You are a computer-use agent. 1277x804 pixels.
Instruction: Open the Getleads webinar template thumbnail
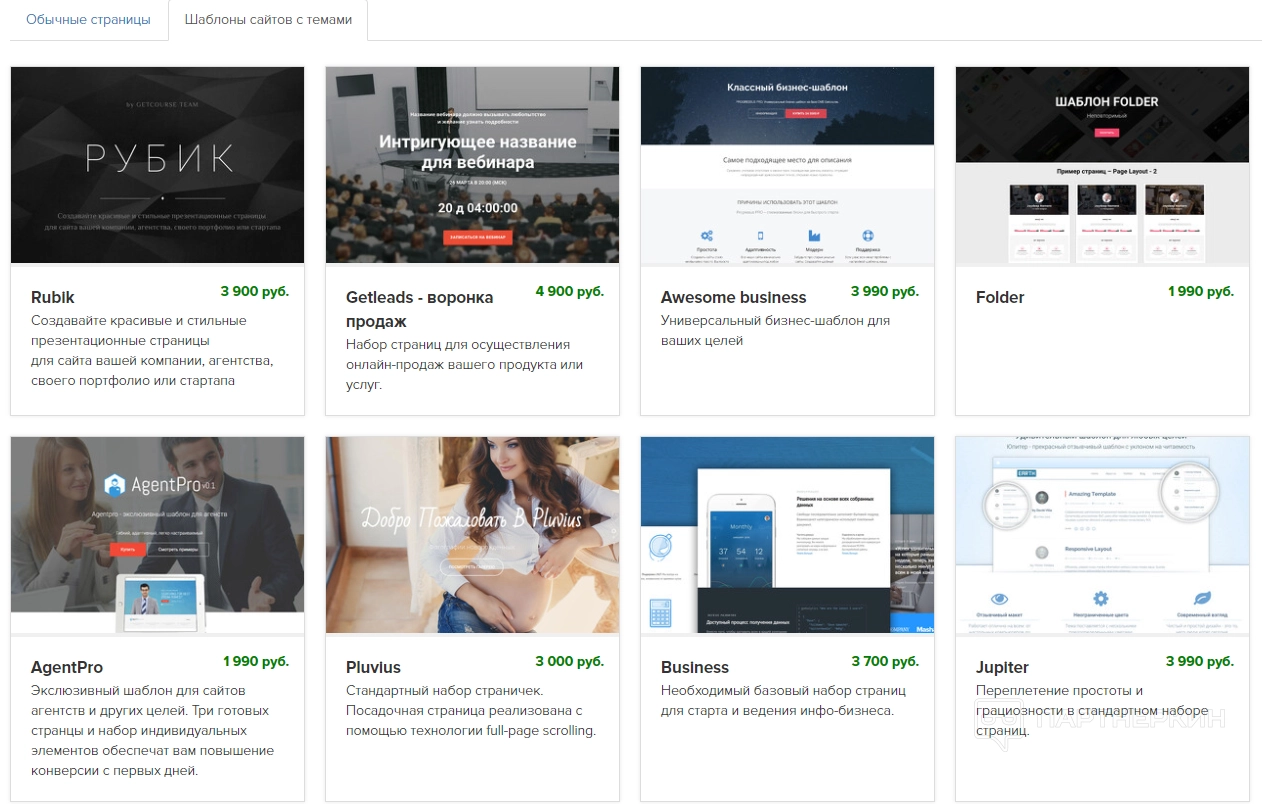pyautogui.click(x=472, y=165)
